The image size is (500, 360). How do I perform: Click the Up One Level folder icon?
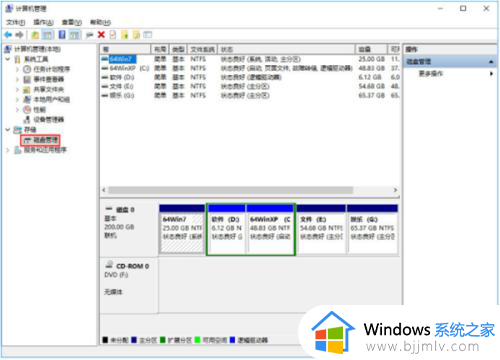[x=35, y=35]
